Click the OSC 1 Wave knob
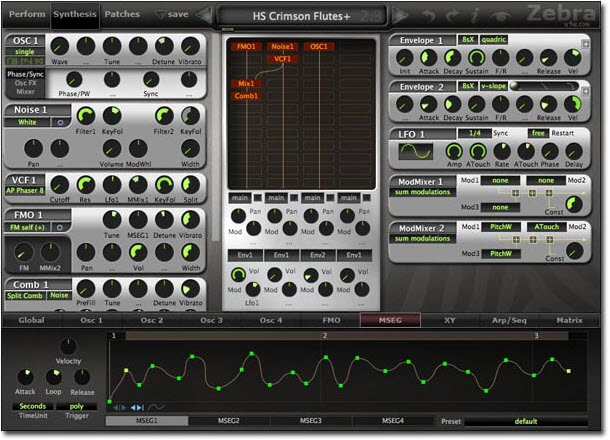 pos(60,45)
